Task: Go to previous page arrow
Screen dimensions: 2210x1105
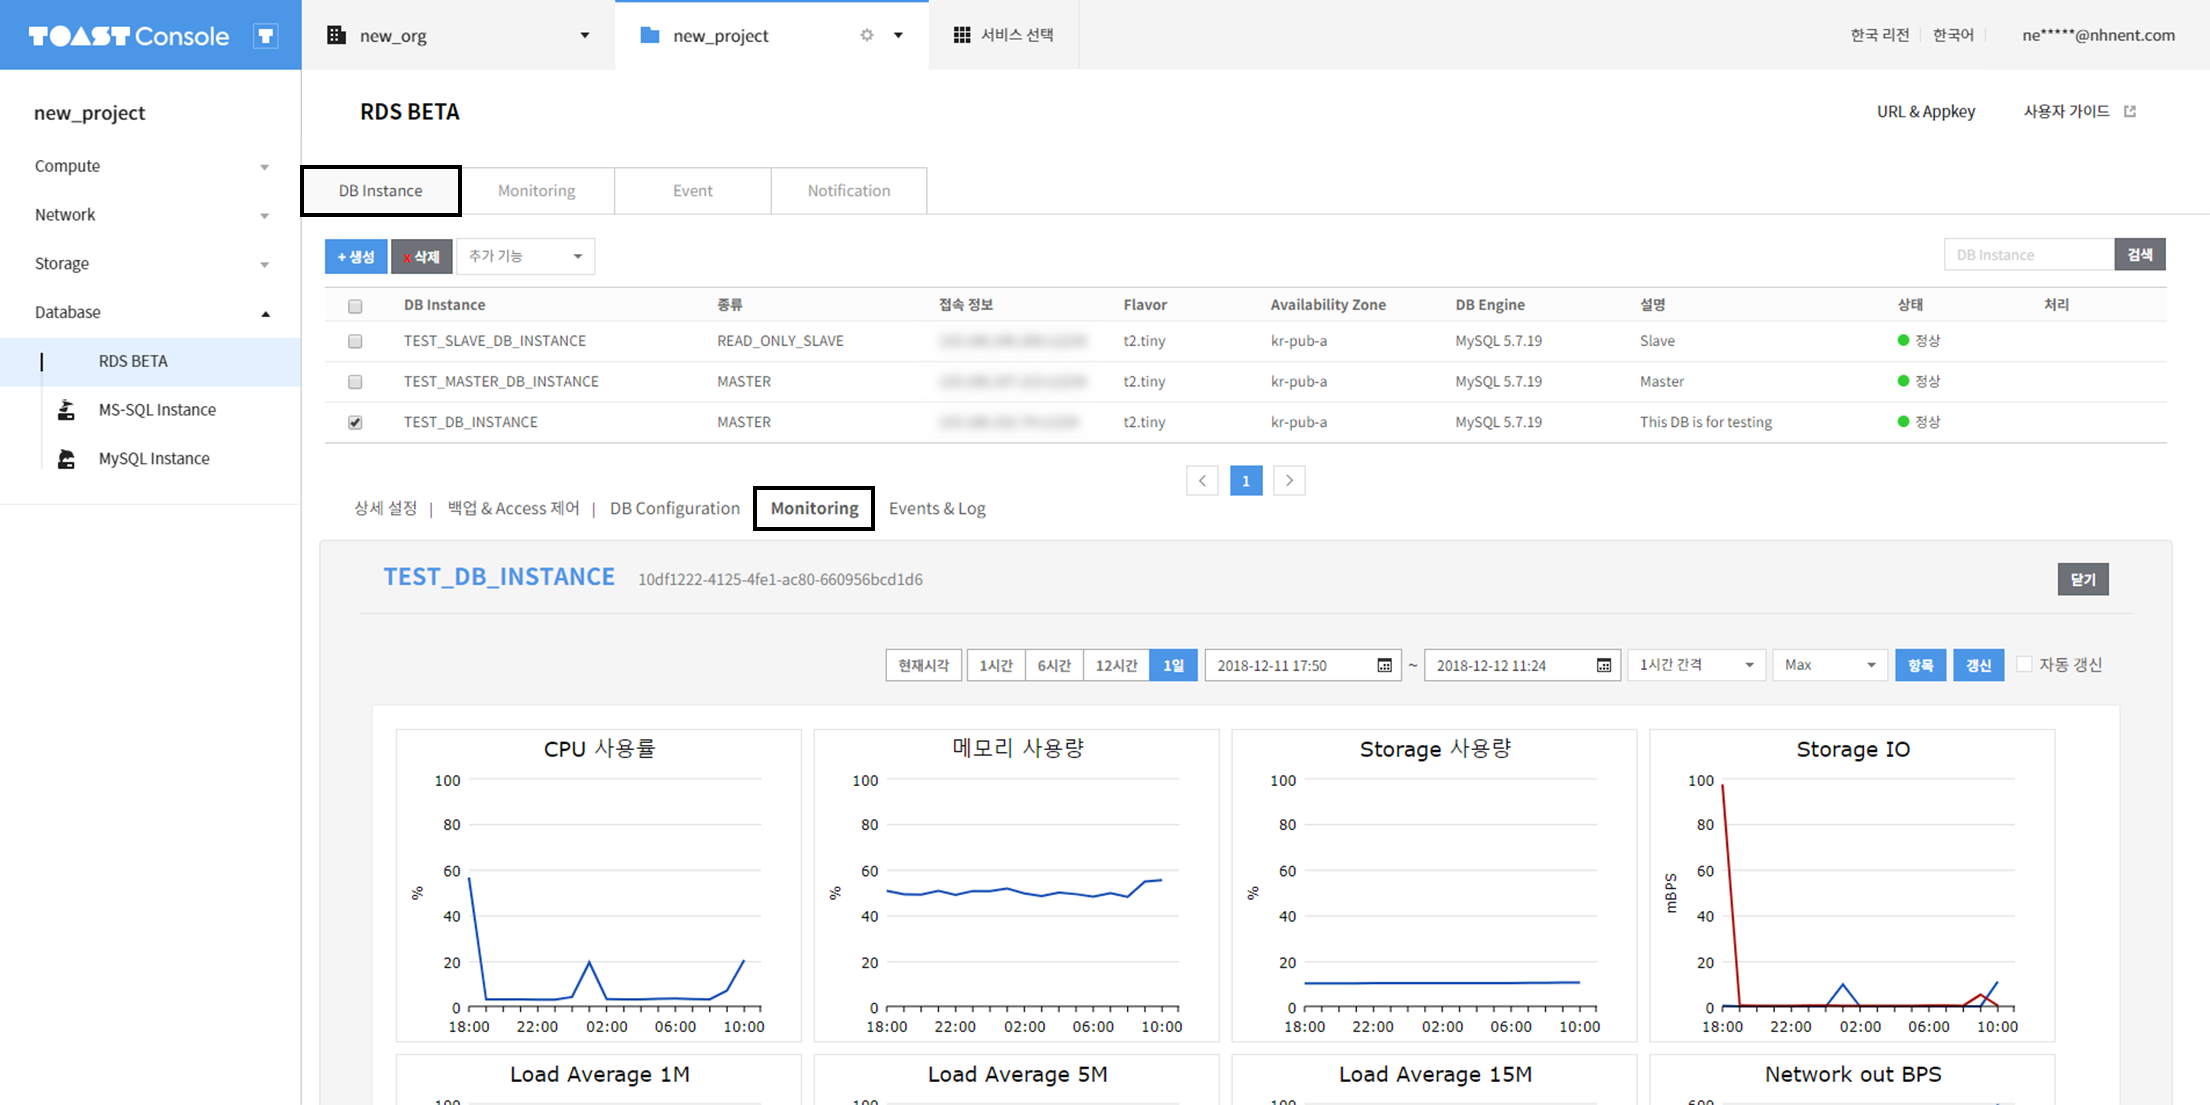Action: (x=1202, y=481)
